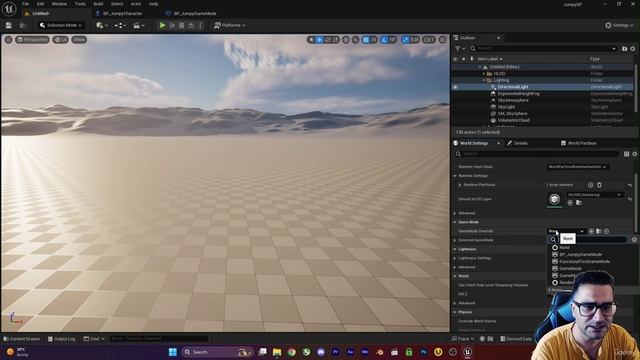Click the Outliner new folder icon
Screen dimensions: 640x360
pyautogui.click(x=624, y=49)
